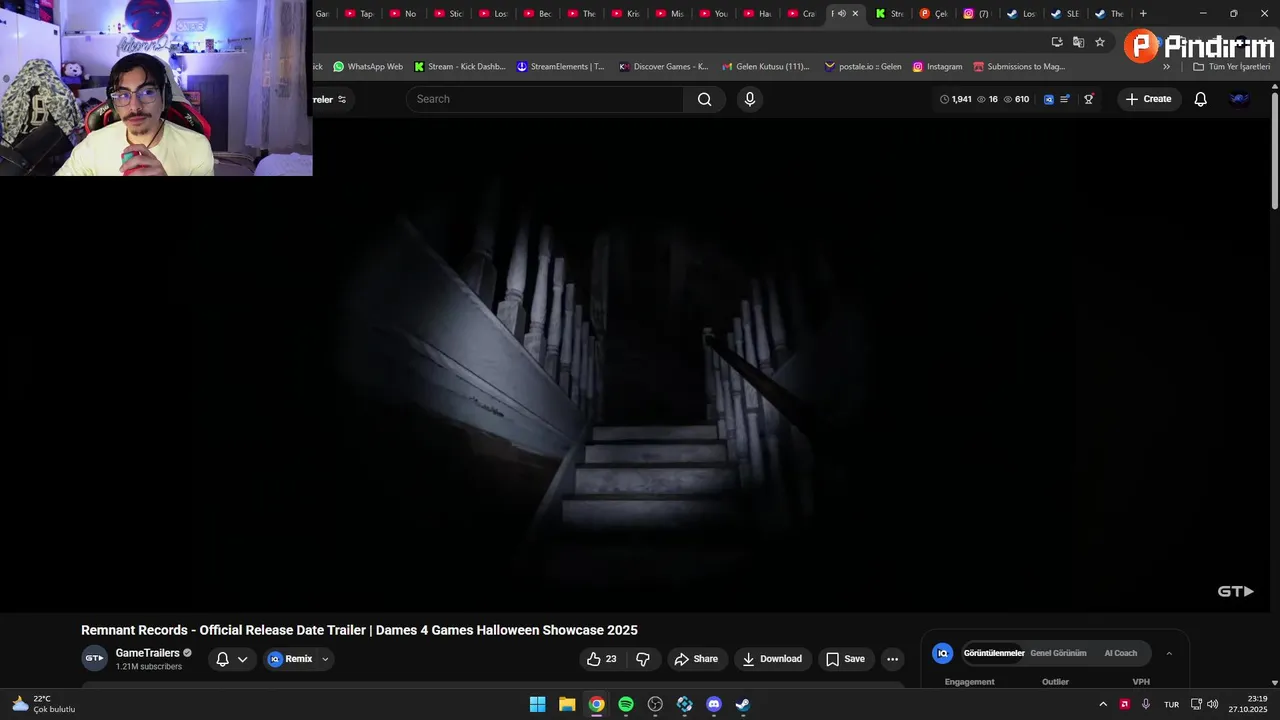This screenshot has width=1280, height=720.
Task: Open YouTube notifications bell
Action: click(1201, 99)
